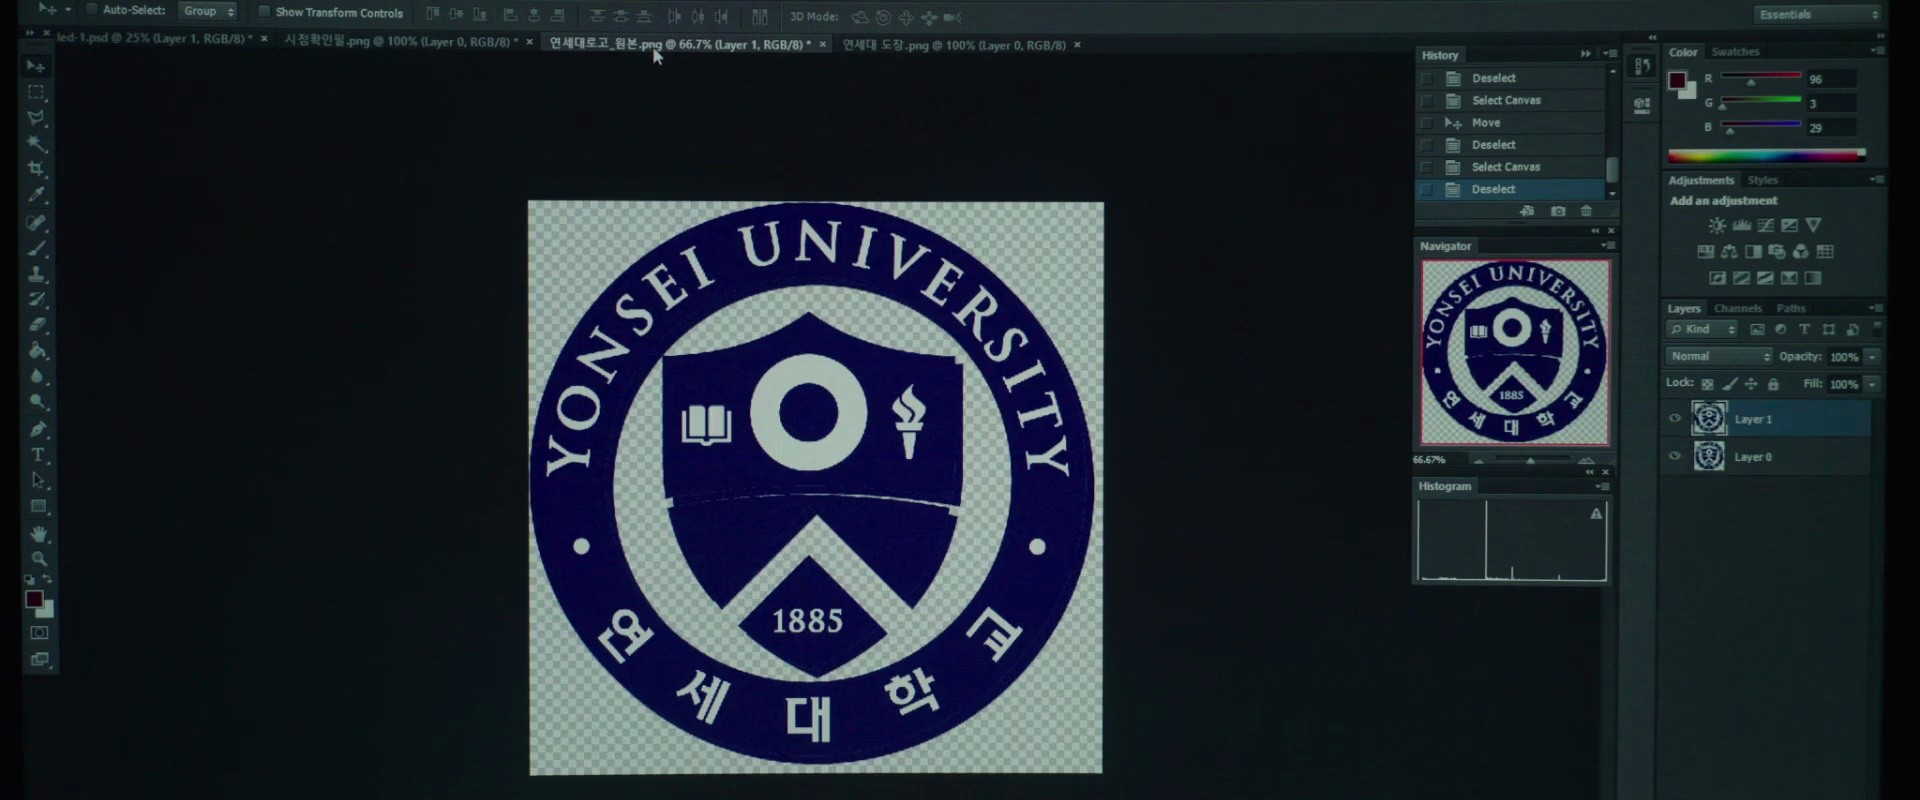Add a Brightness/Contrast adjustment
The width and height of the screenshot is (1920, 800).
click(1717, 226)
